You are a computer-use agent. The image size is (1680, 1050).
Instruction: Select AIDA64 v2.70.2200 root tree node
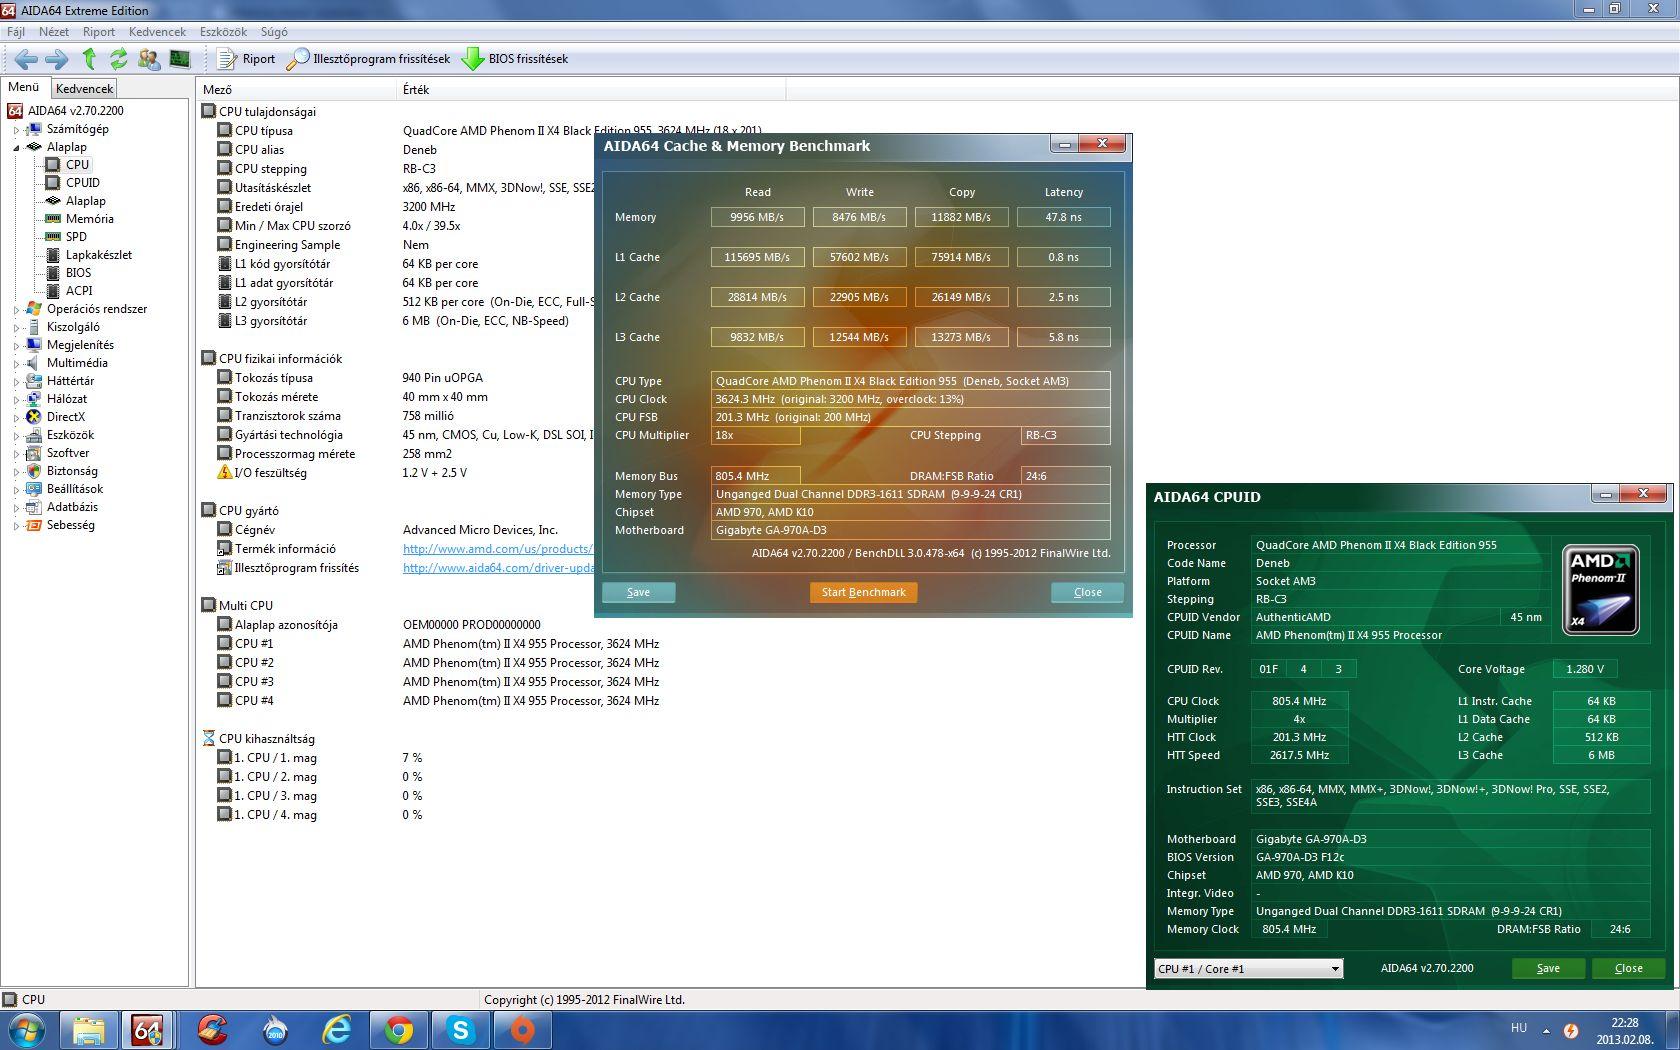[x=76, y=111]
